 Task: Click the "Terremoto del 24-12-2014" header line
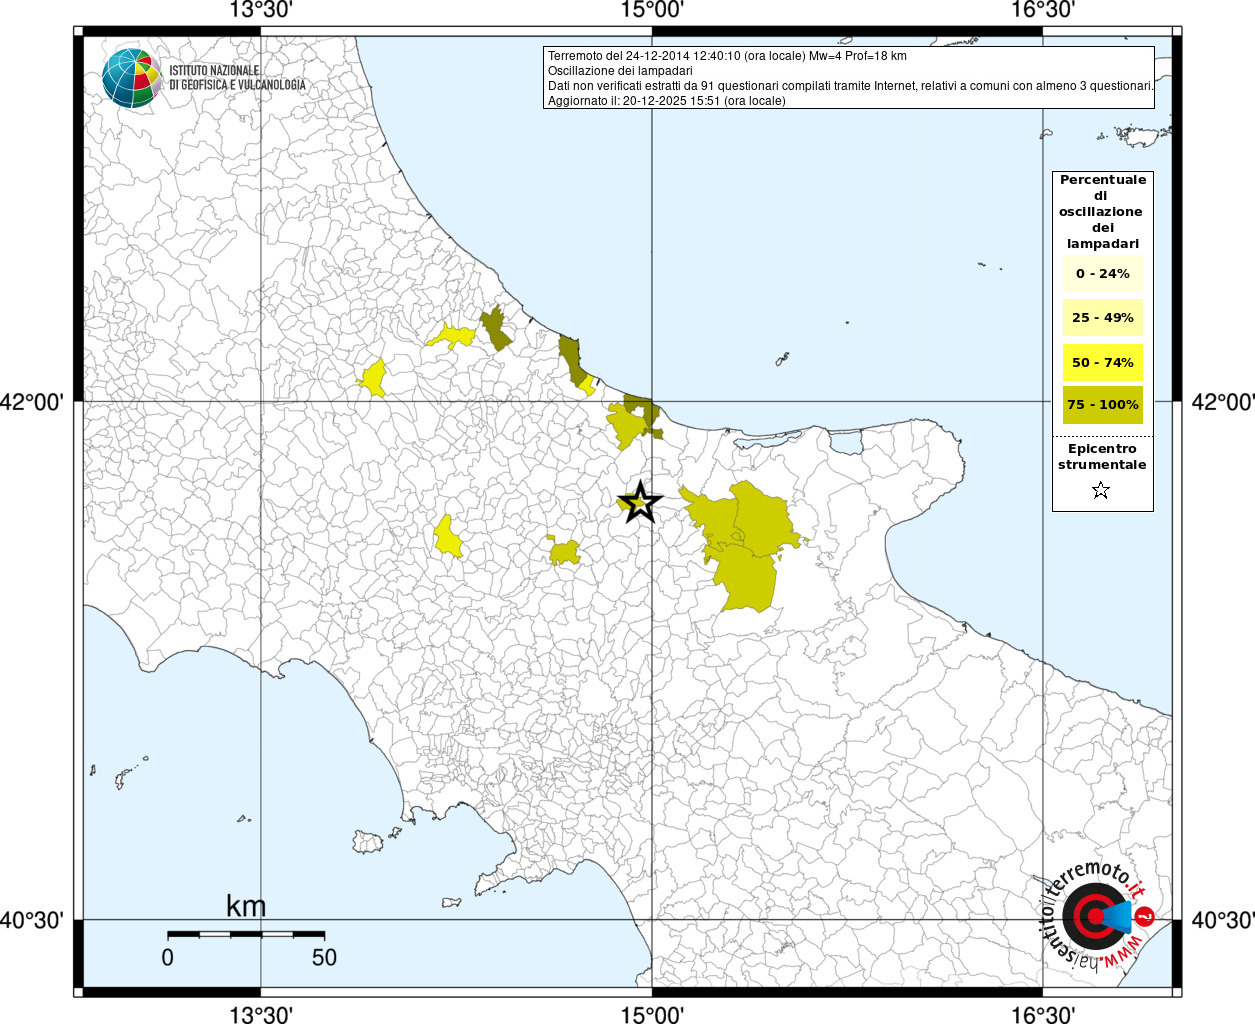pyautogui.click(x=727, y=56)
